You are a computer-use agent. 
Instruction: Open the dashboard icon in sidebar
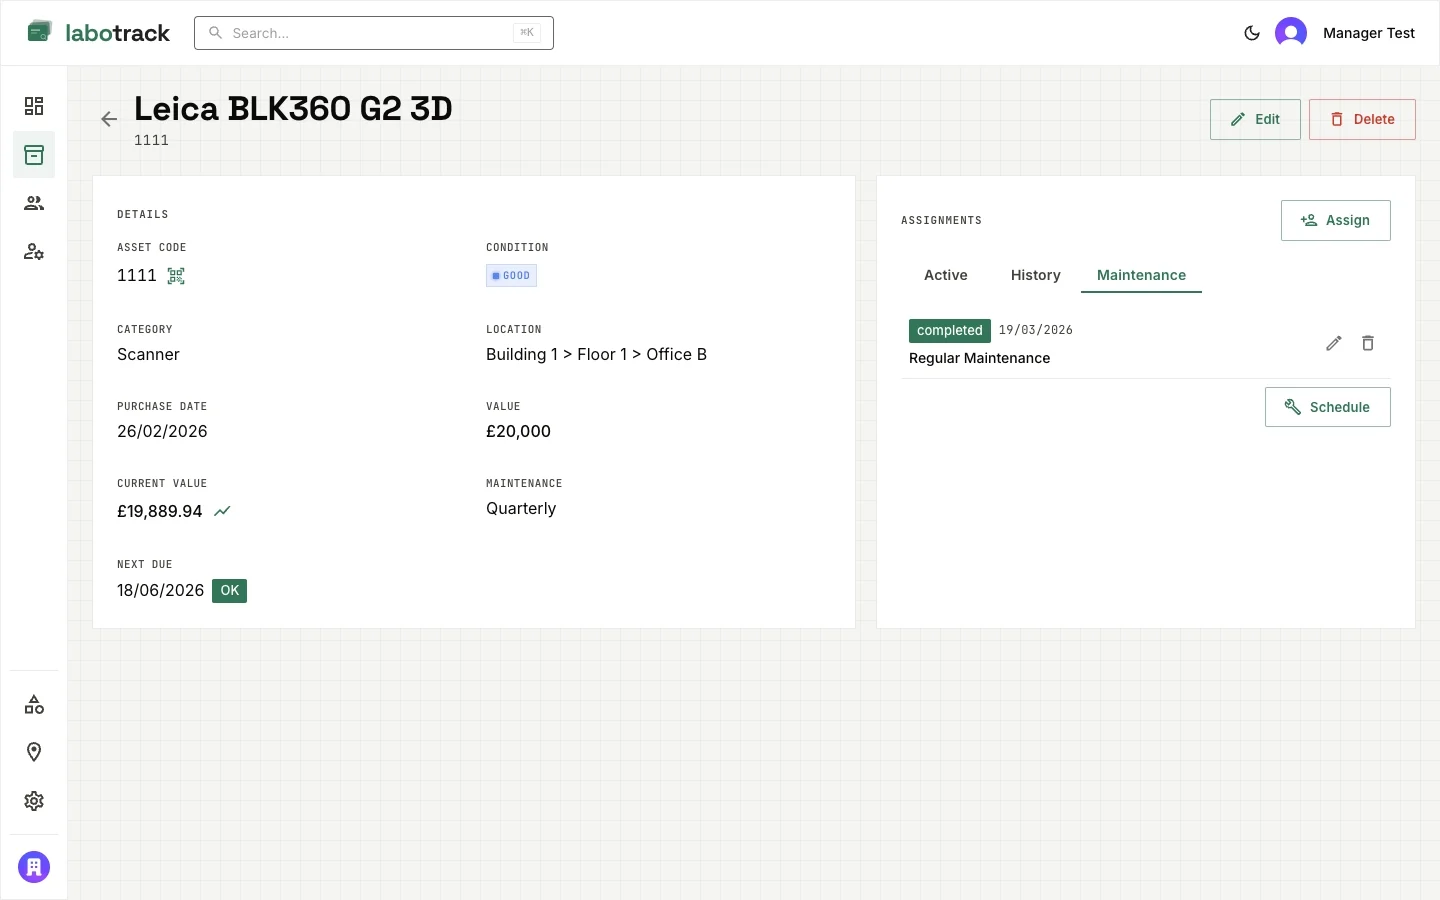coord(34,106)
